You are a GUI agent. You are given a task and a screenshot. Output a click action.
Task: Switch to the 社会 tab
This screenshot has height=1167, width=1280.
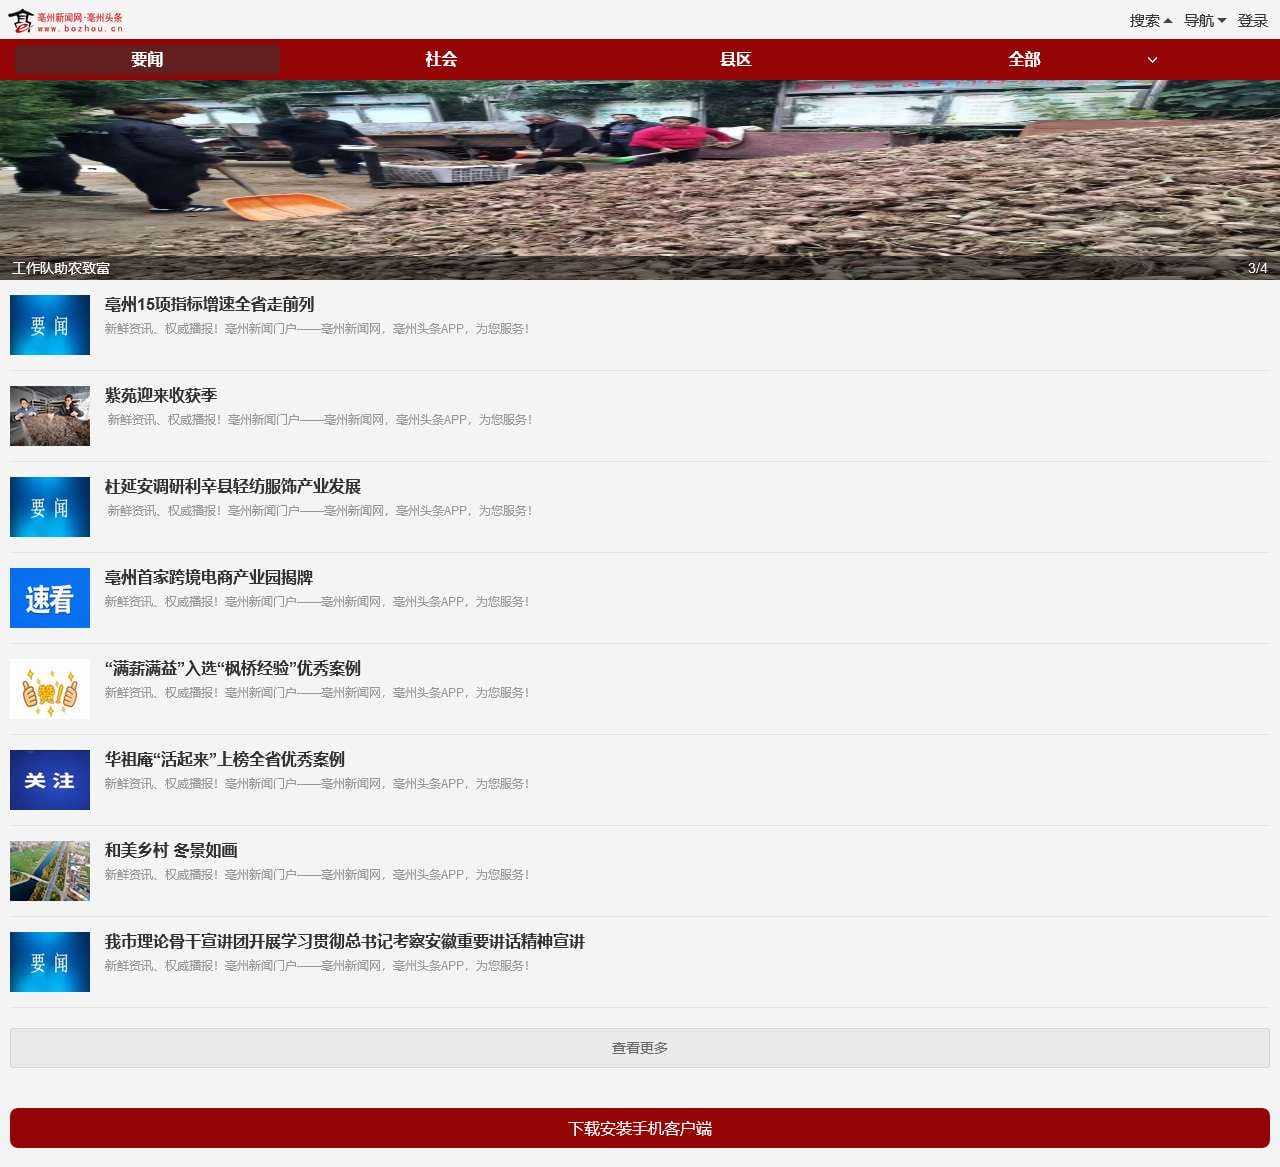[x=441, y=60]
